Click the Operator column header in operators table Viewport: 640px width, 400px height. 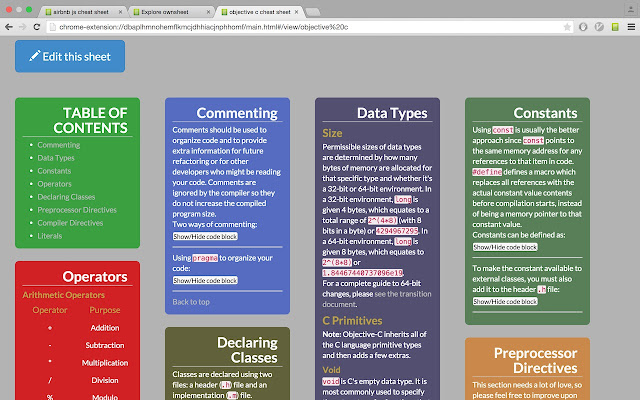coord(50,310)
